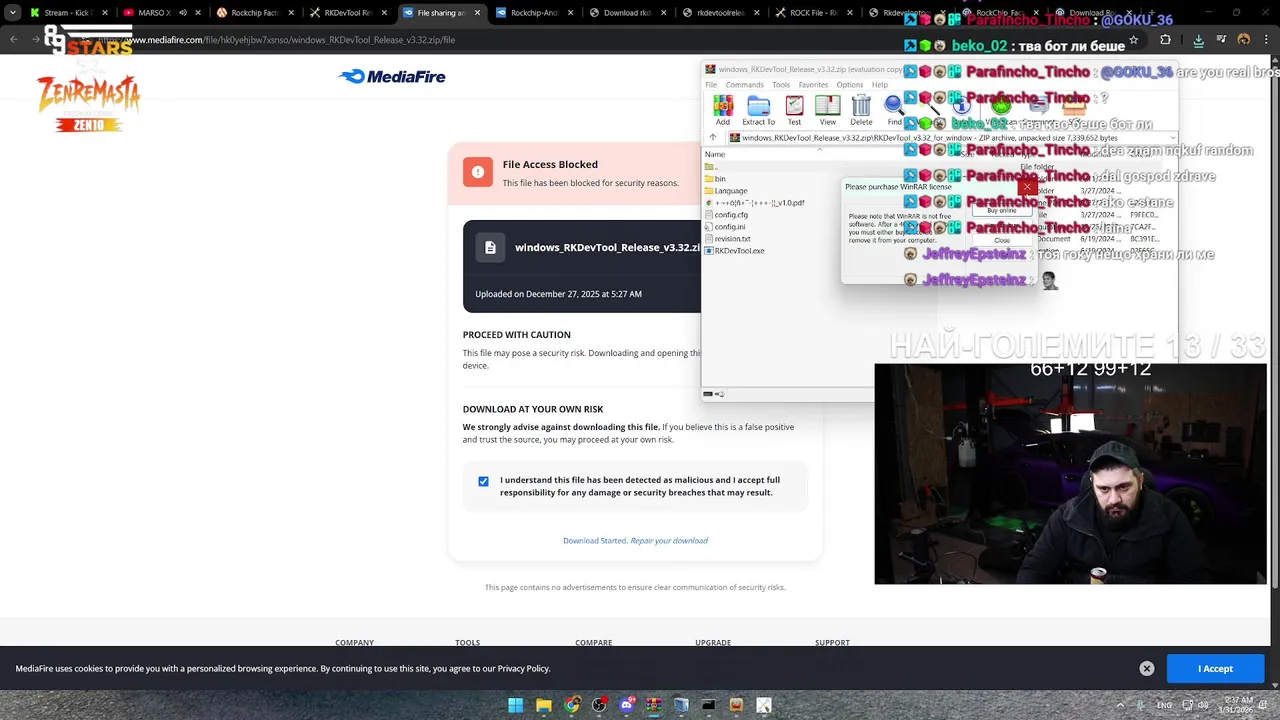Open the Help menu in WinRAR

pyautogui.click(x=880, y=85)
